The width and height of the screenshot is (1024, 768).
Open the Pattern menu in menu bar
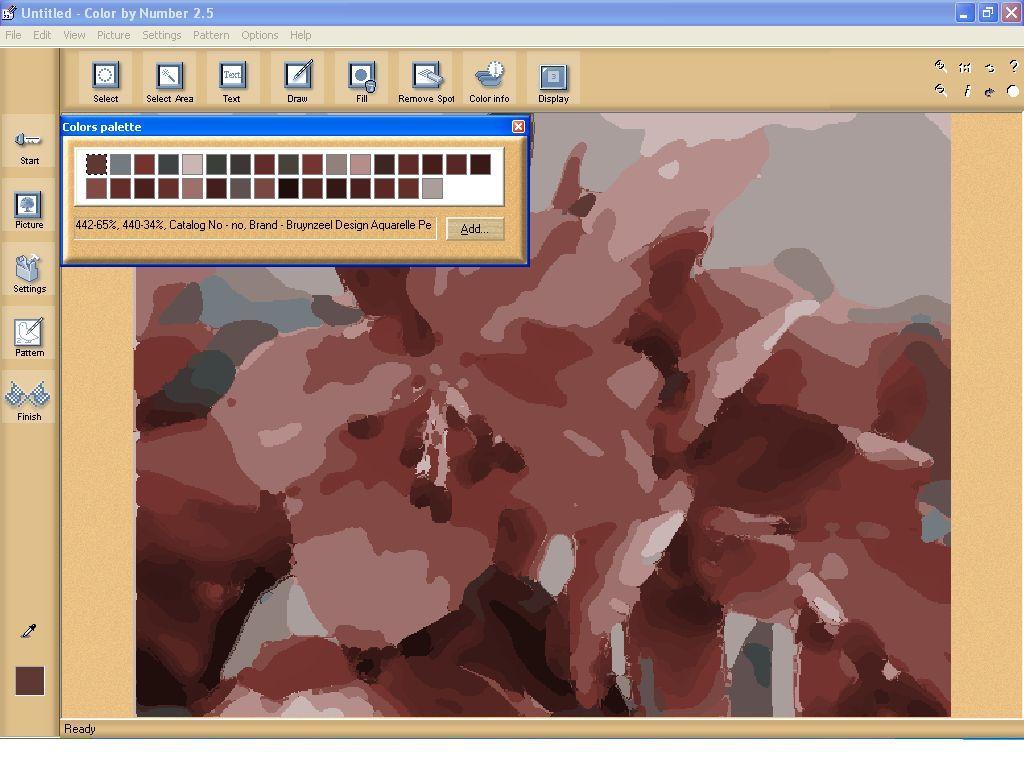pyautogui.click(x=211, y=35)
